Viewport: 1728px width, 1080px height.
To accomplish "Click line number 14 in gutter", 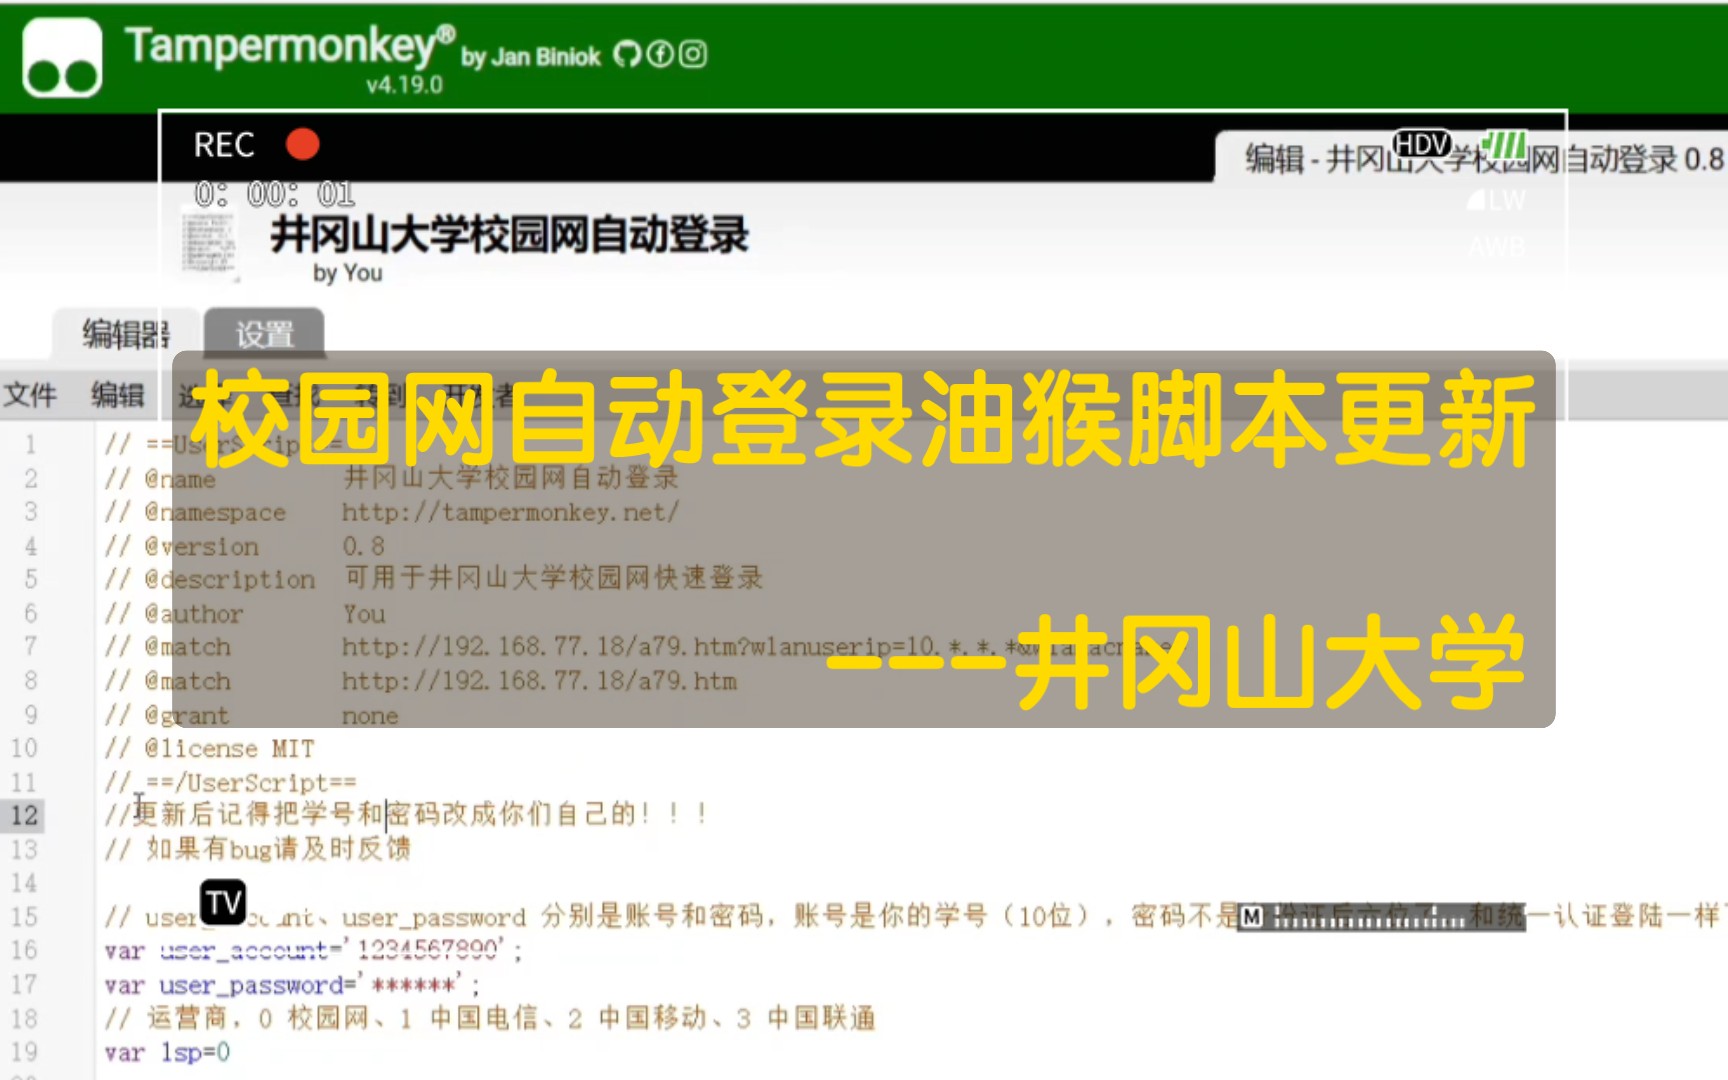I will click(x=24, y=883).
